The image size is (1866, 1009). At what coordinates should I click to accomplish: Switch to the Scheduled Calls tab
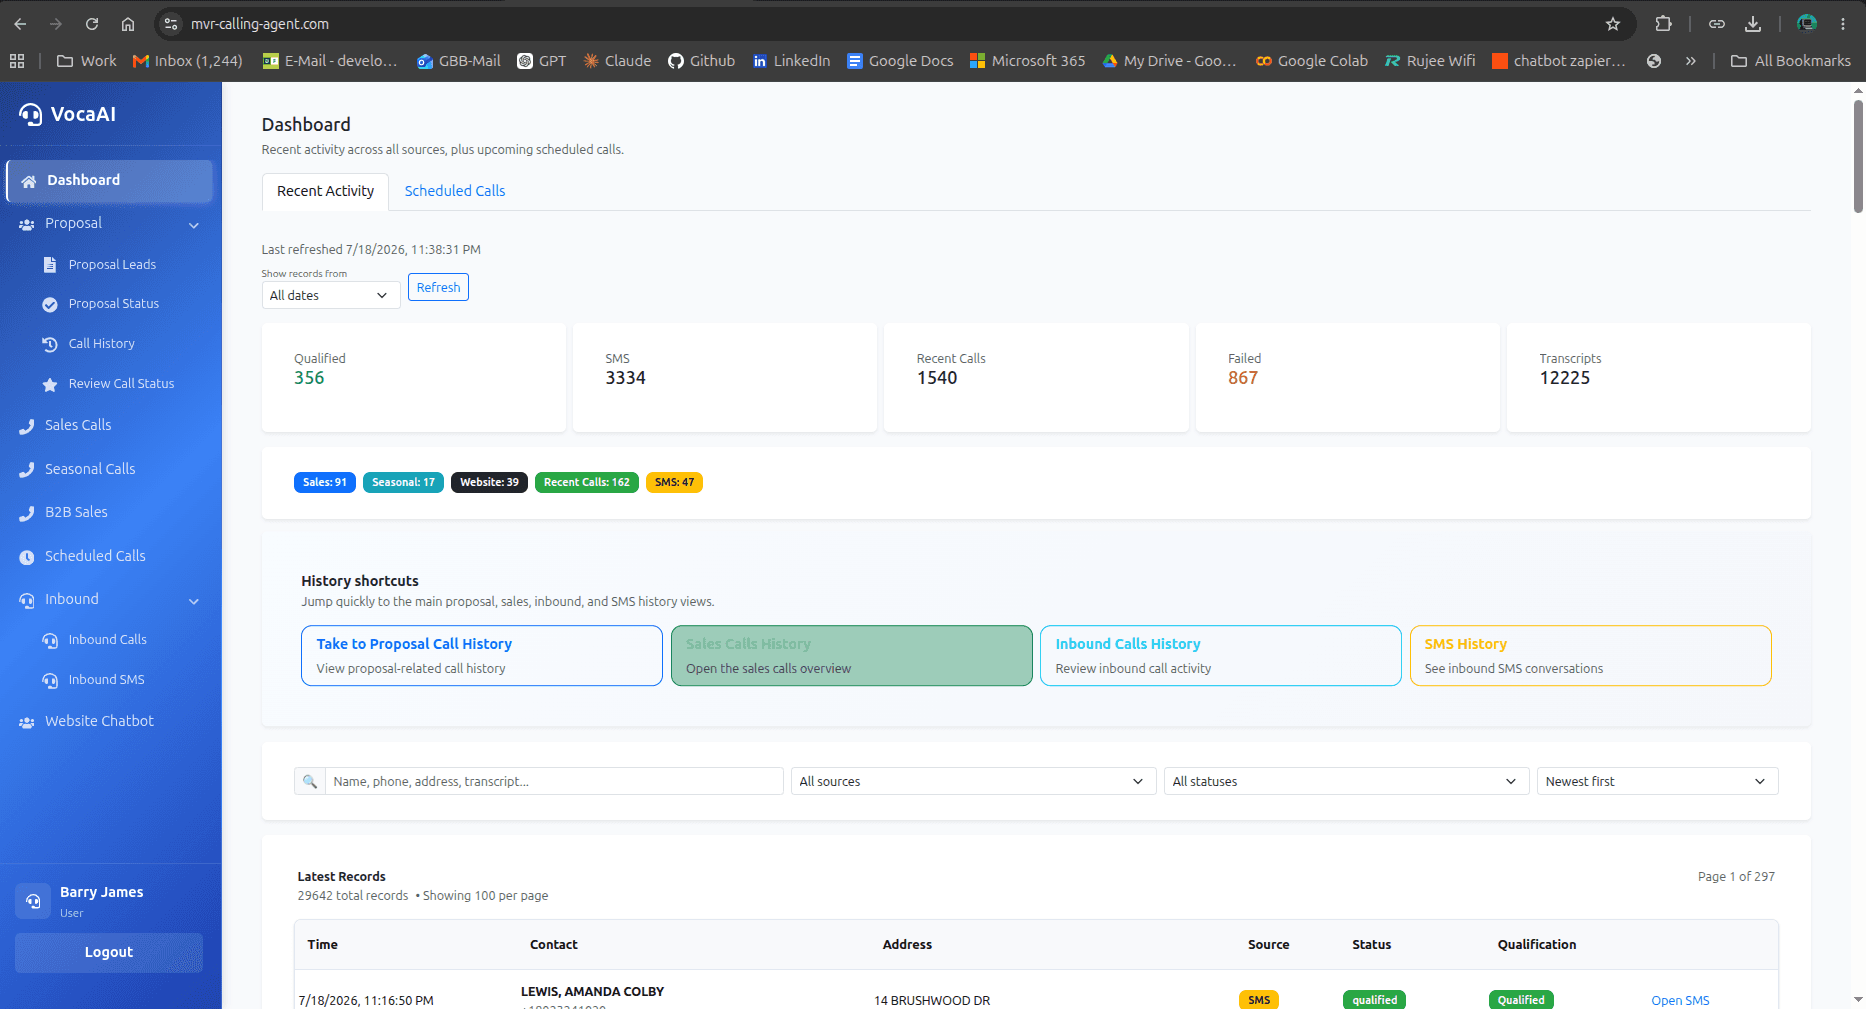click(455, 191)
